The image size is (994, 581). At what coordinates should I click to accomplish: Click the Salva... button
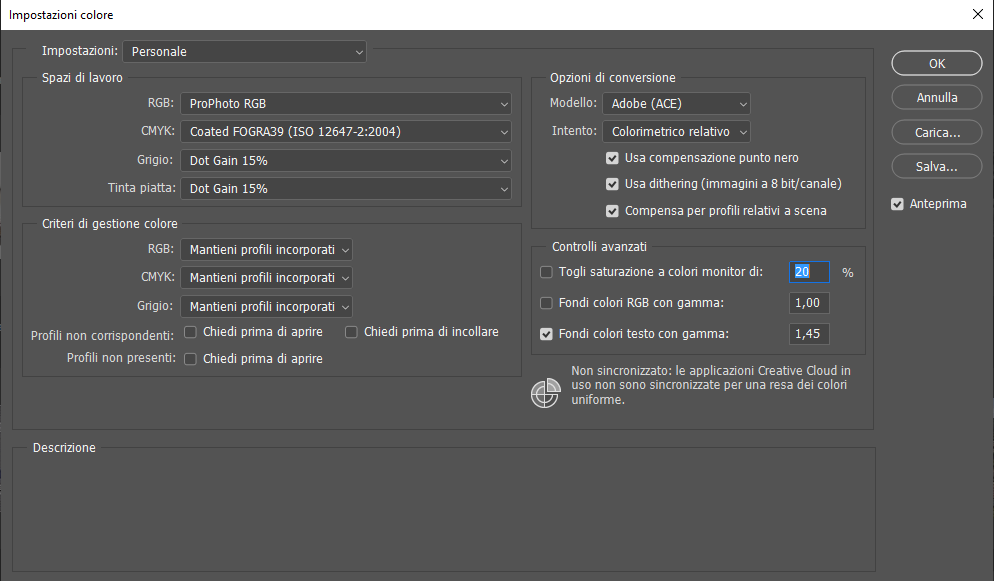(x=937, y=166)
